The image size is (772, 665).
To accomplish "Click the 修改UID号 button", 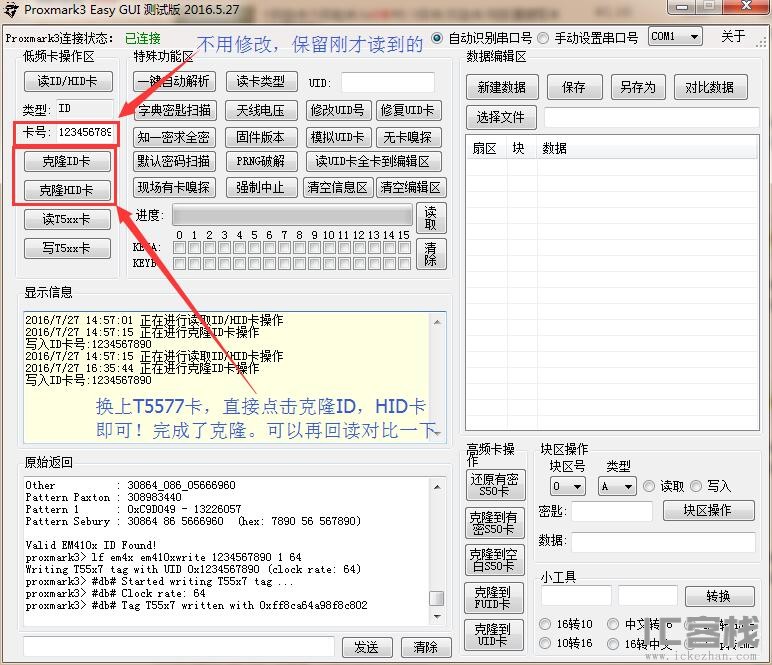I will point(338,110).
